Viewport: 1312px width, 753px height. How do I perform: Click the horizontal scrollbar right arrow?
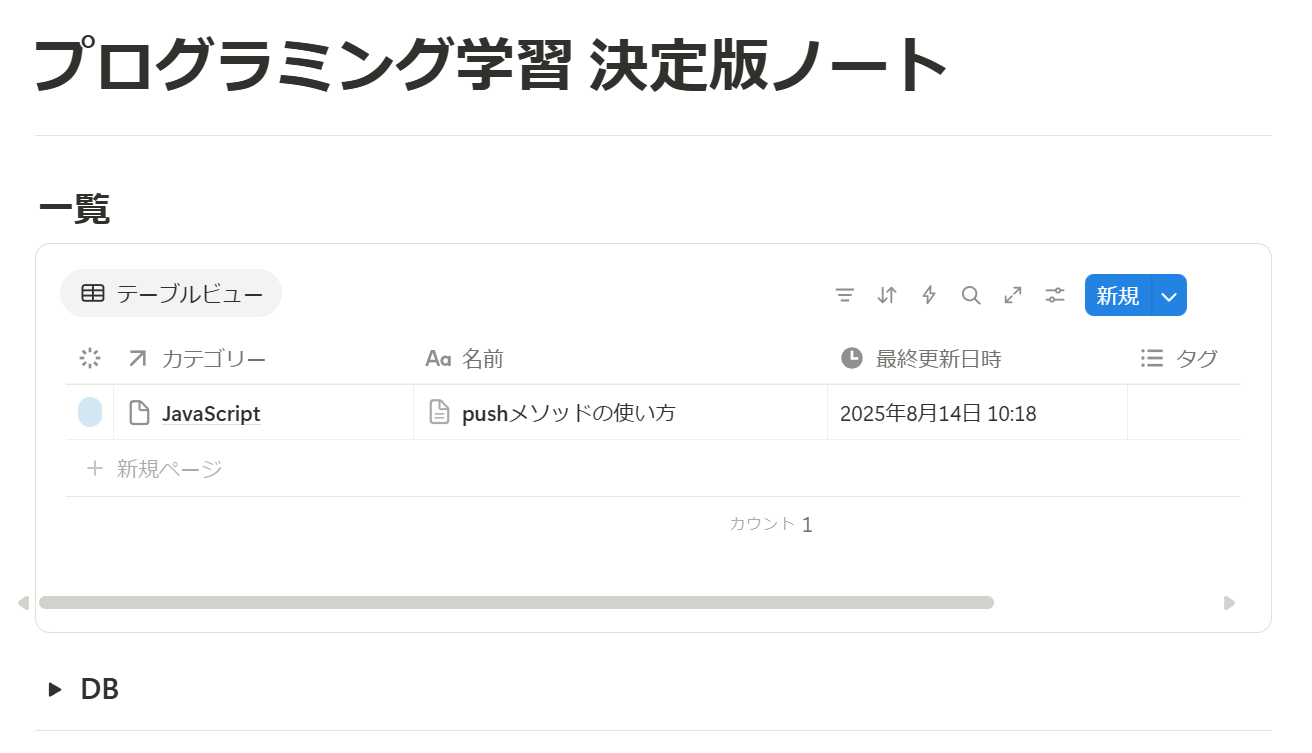(1229, 603)
